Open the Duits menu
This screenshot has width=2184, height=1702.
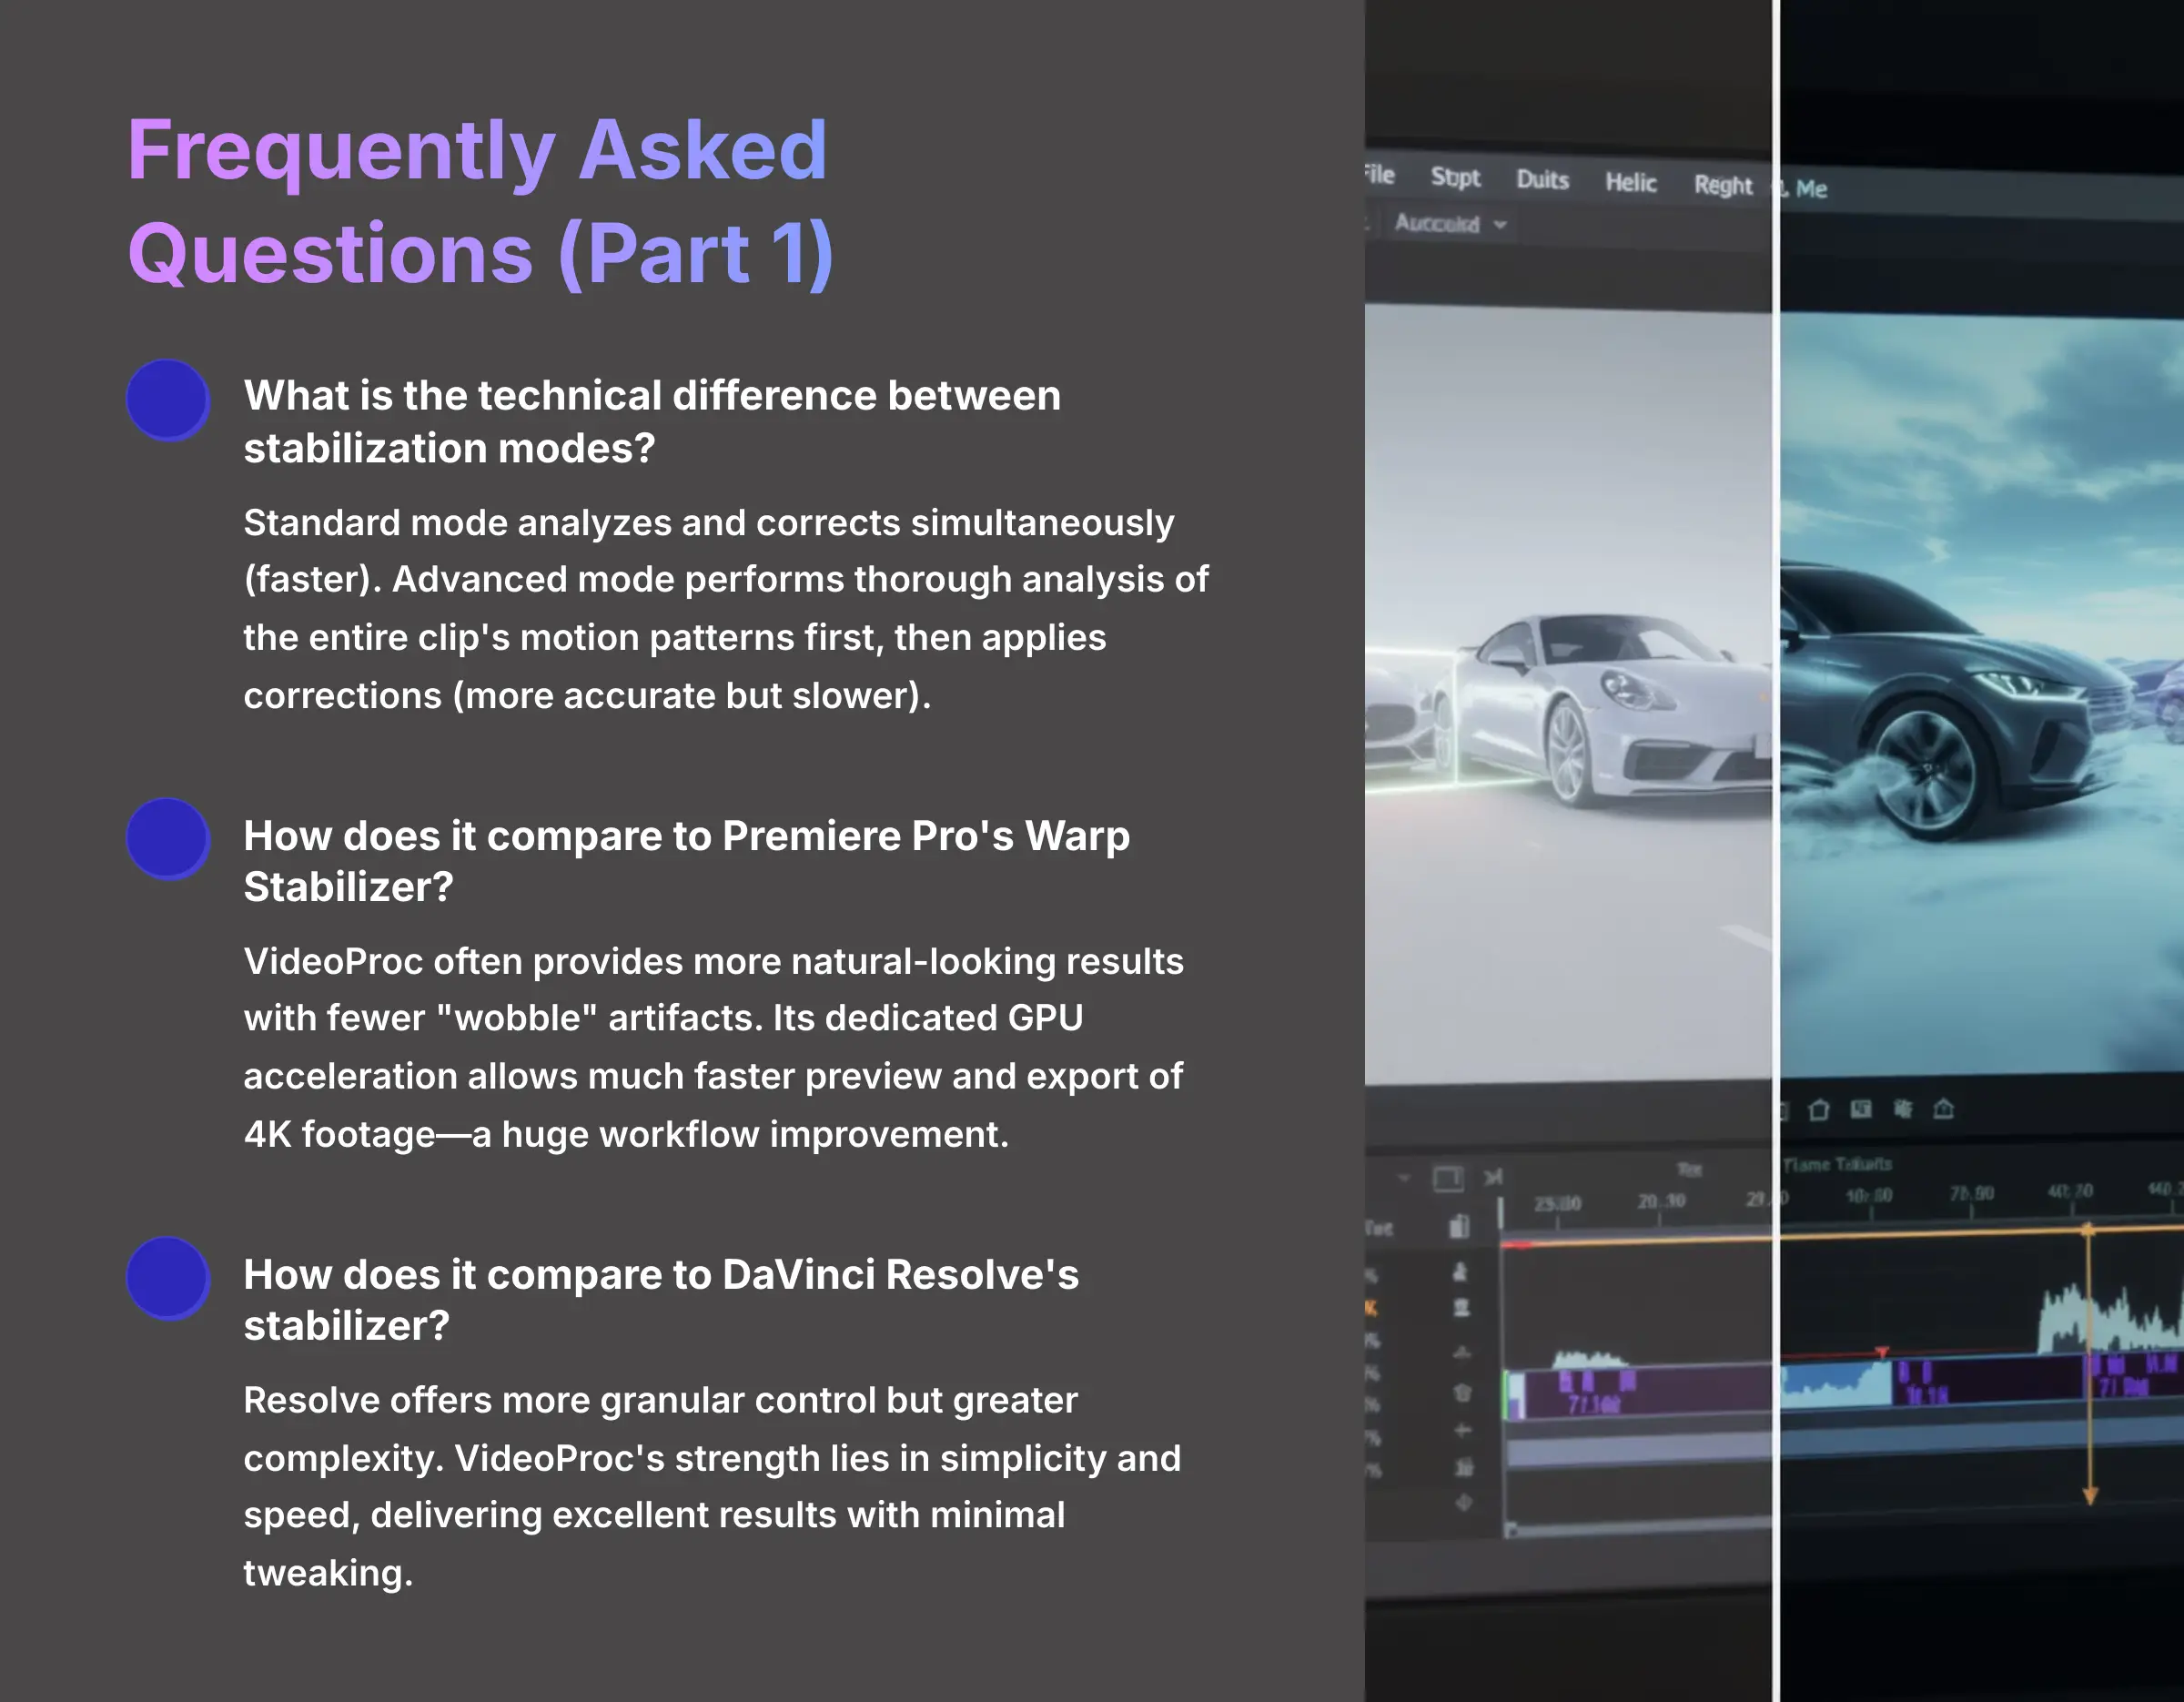click(x=1542, y=180)
